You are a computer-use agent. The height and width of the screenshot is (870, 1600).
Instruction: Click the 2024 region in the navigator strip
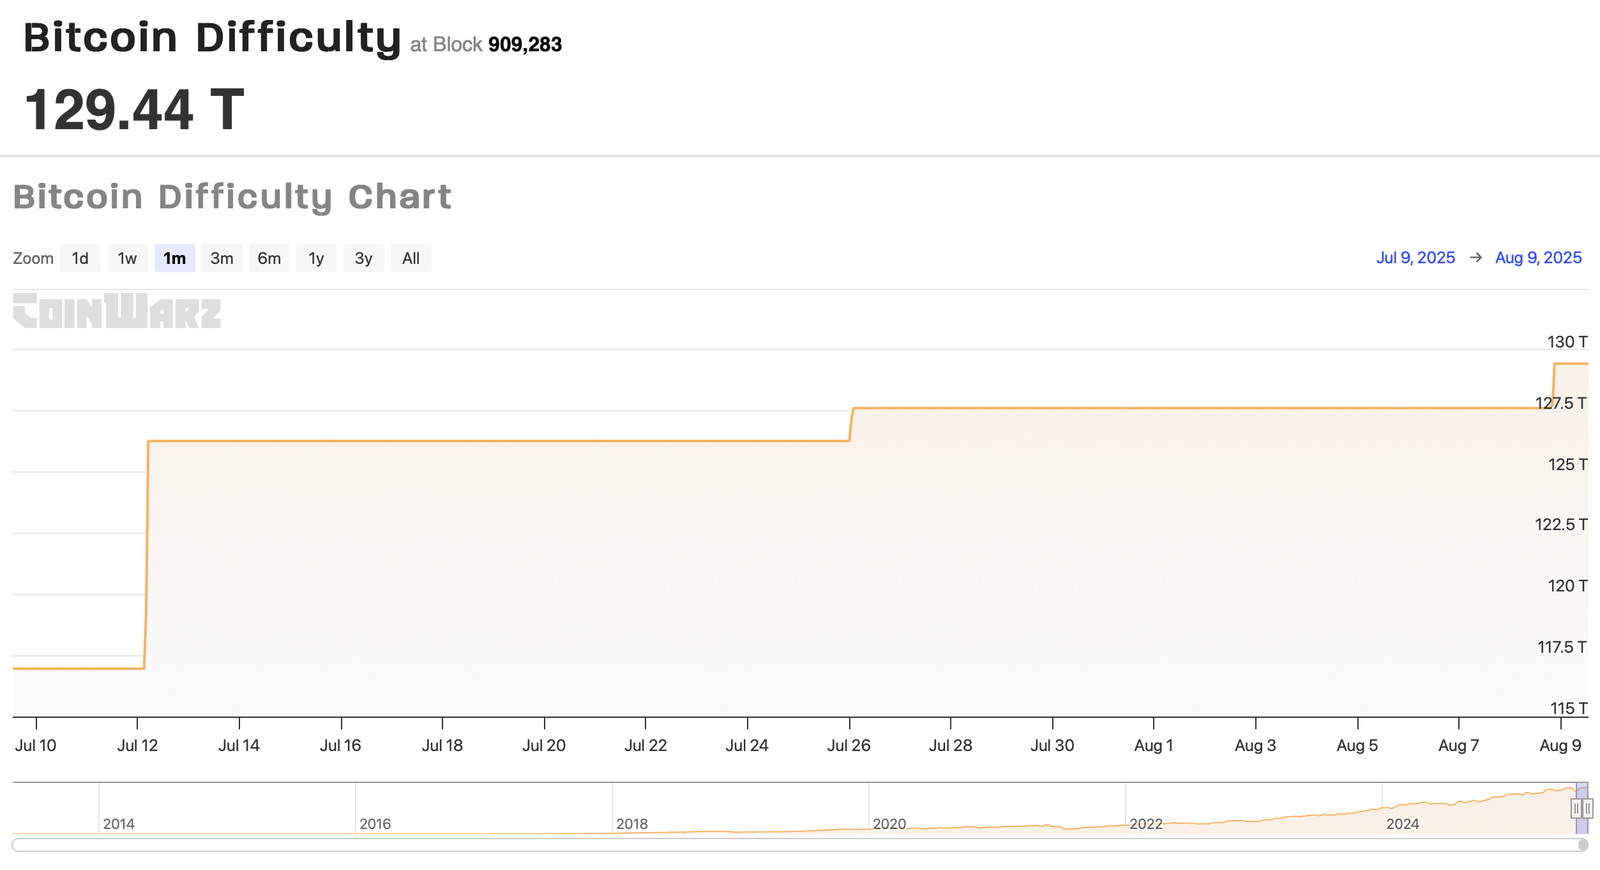(1403, 823)
